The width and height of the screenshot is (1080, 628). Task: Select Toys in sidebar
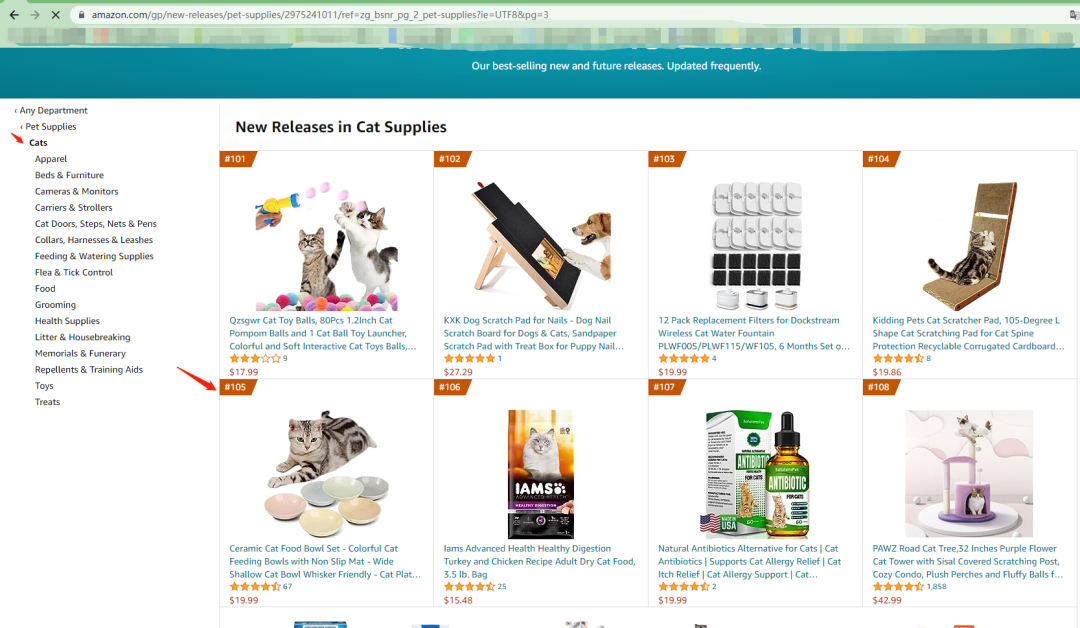tap(44, 386)
